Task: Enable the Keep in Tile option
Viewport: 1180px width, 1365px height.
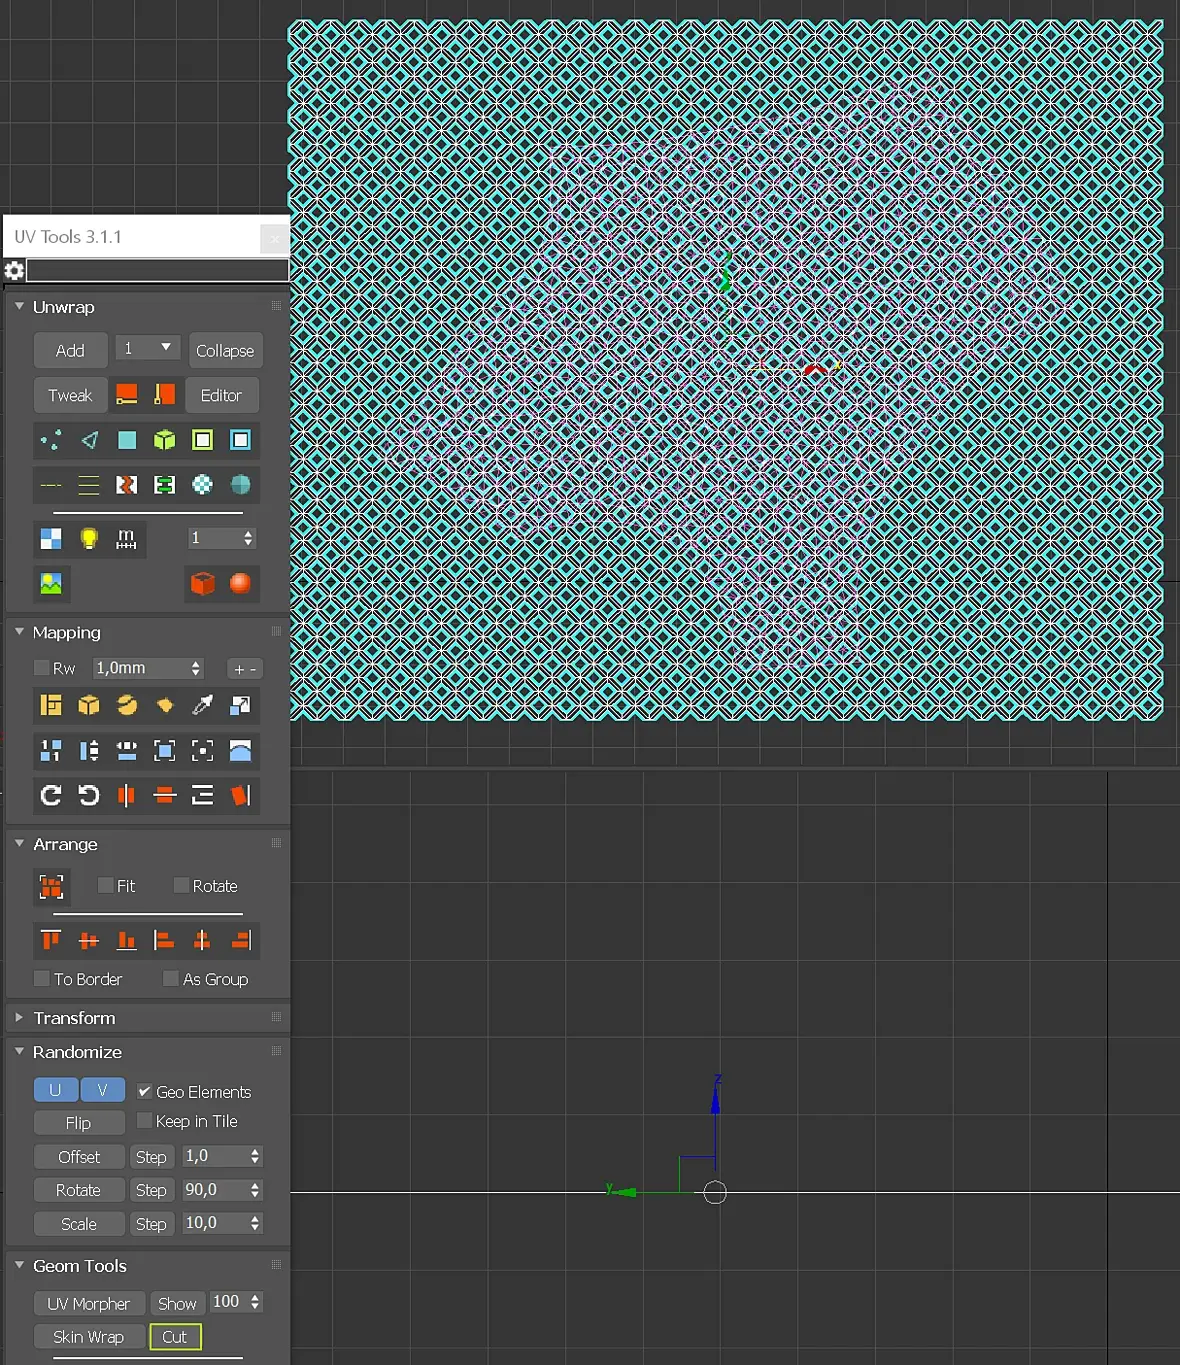Action: (x=144, y=1120)
